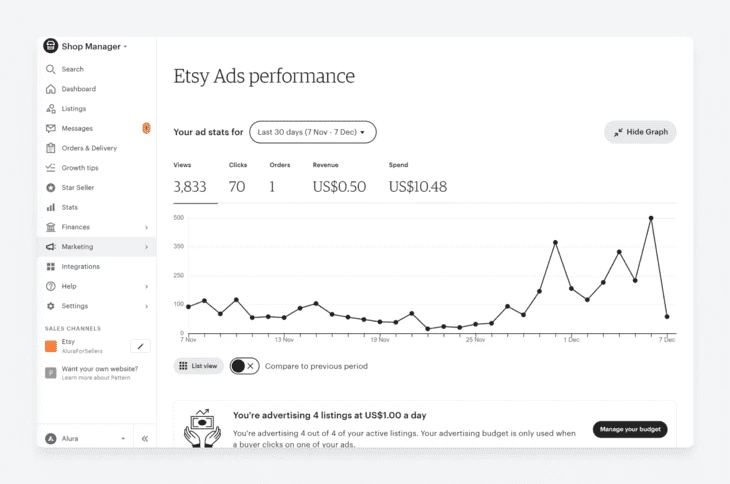This screenshot has width=730, height=484.
Task: Click the Etsy Ads performance heading
Action: click(264, 76)
